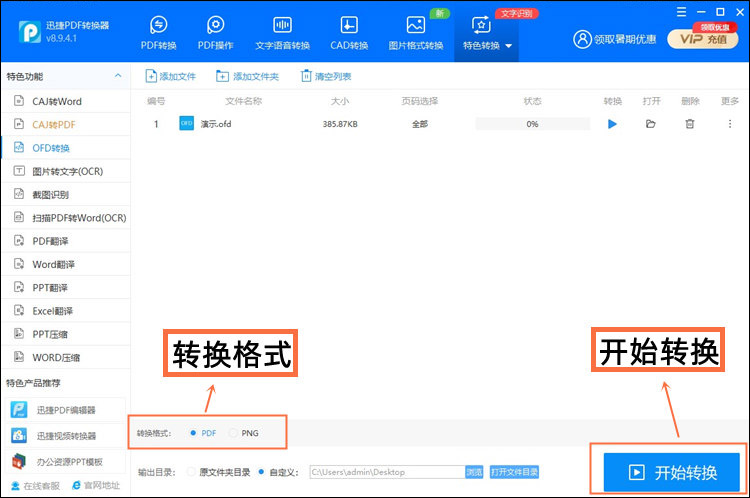Select CAJ转PDF in sidebar
This screenshot has width=750, height=498.
(x=66, y=125)
